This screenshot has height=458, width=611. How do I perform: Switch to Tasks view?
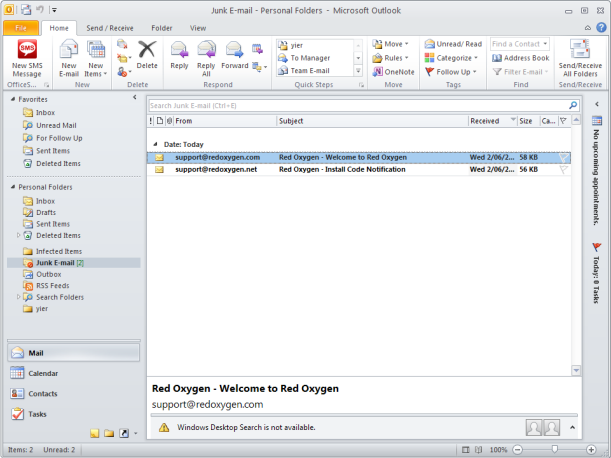point(73,414)
